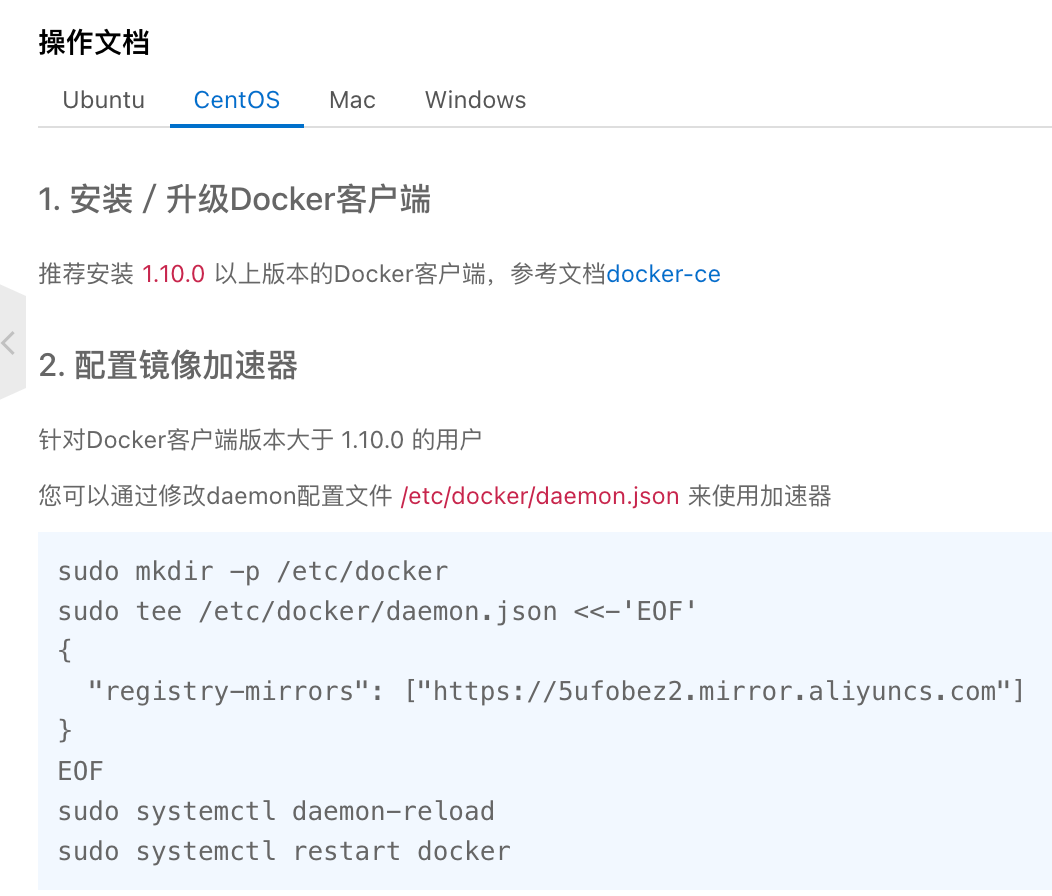Image resolution: width=1052 pixels, height=896 pixels.
Task: Click the closing curly brace line
Action: coord(65,730)
